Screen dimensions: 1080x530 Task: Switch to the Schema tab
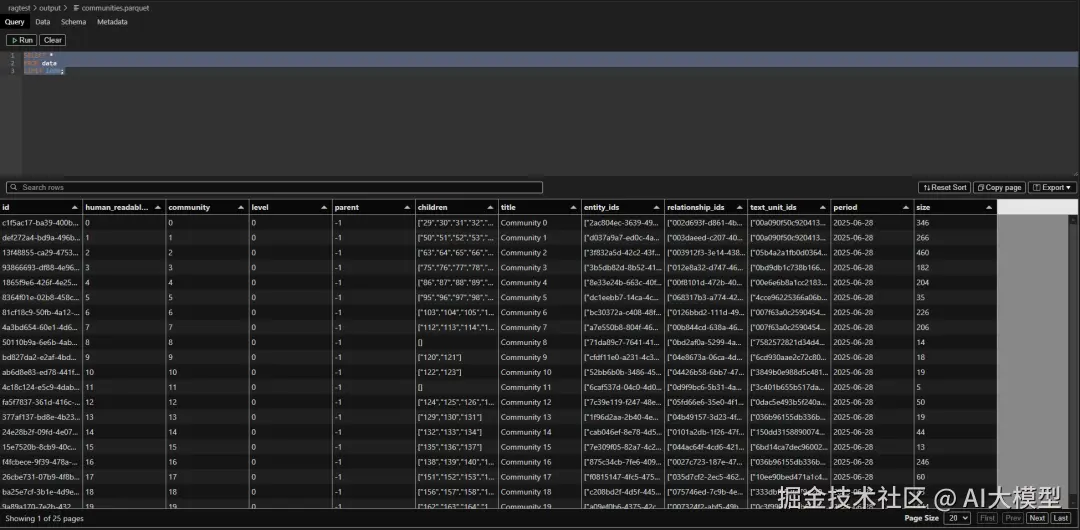73,21
